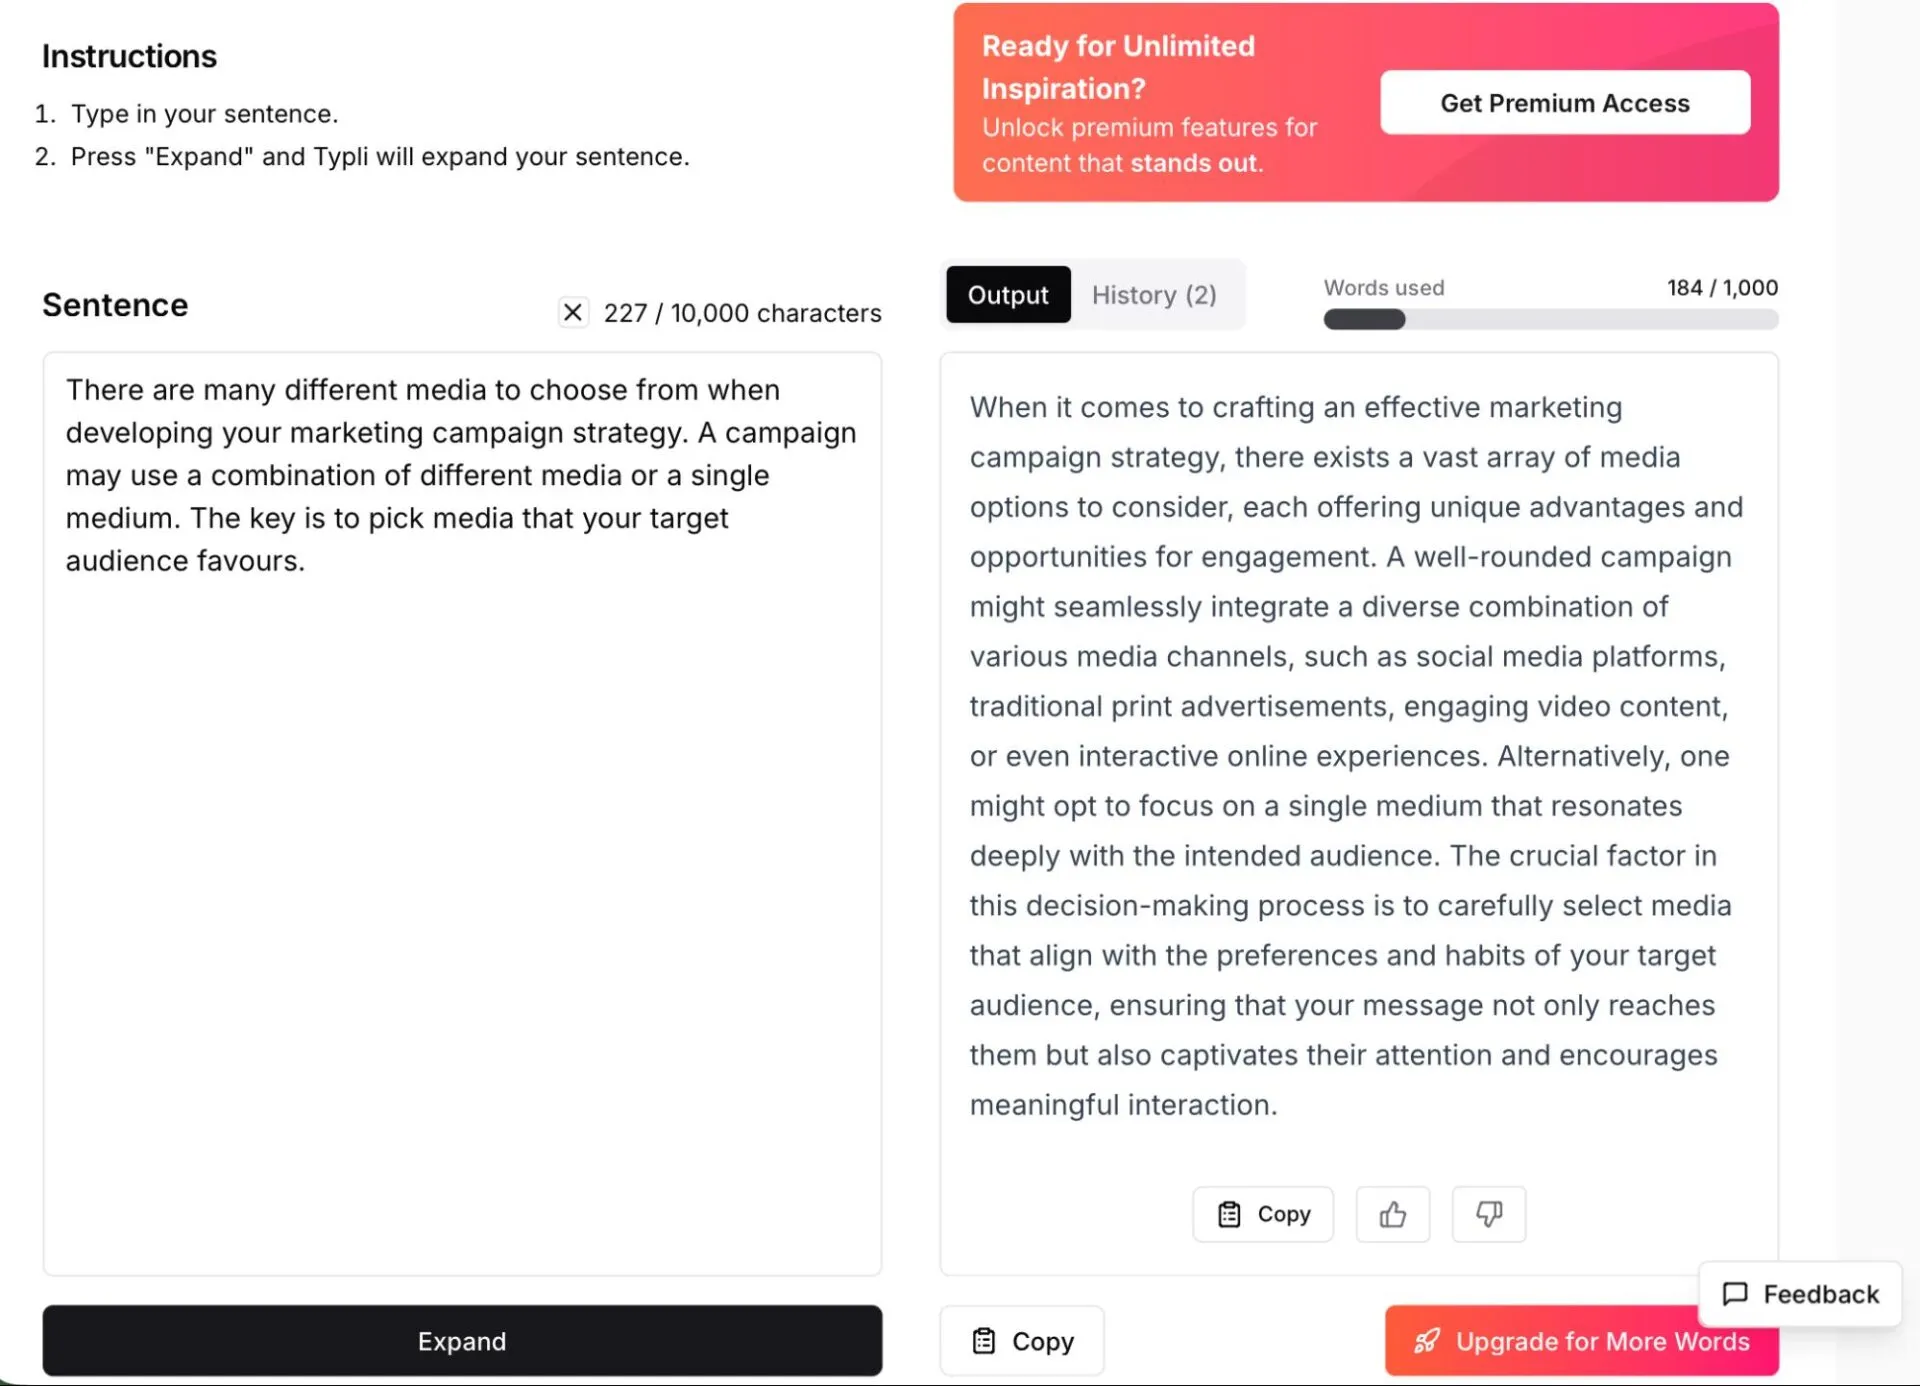Switch to the Output tab

point(1008,295)
